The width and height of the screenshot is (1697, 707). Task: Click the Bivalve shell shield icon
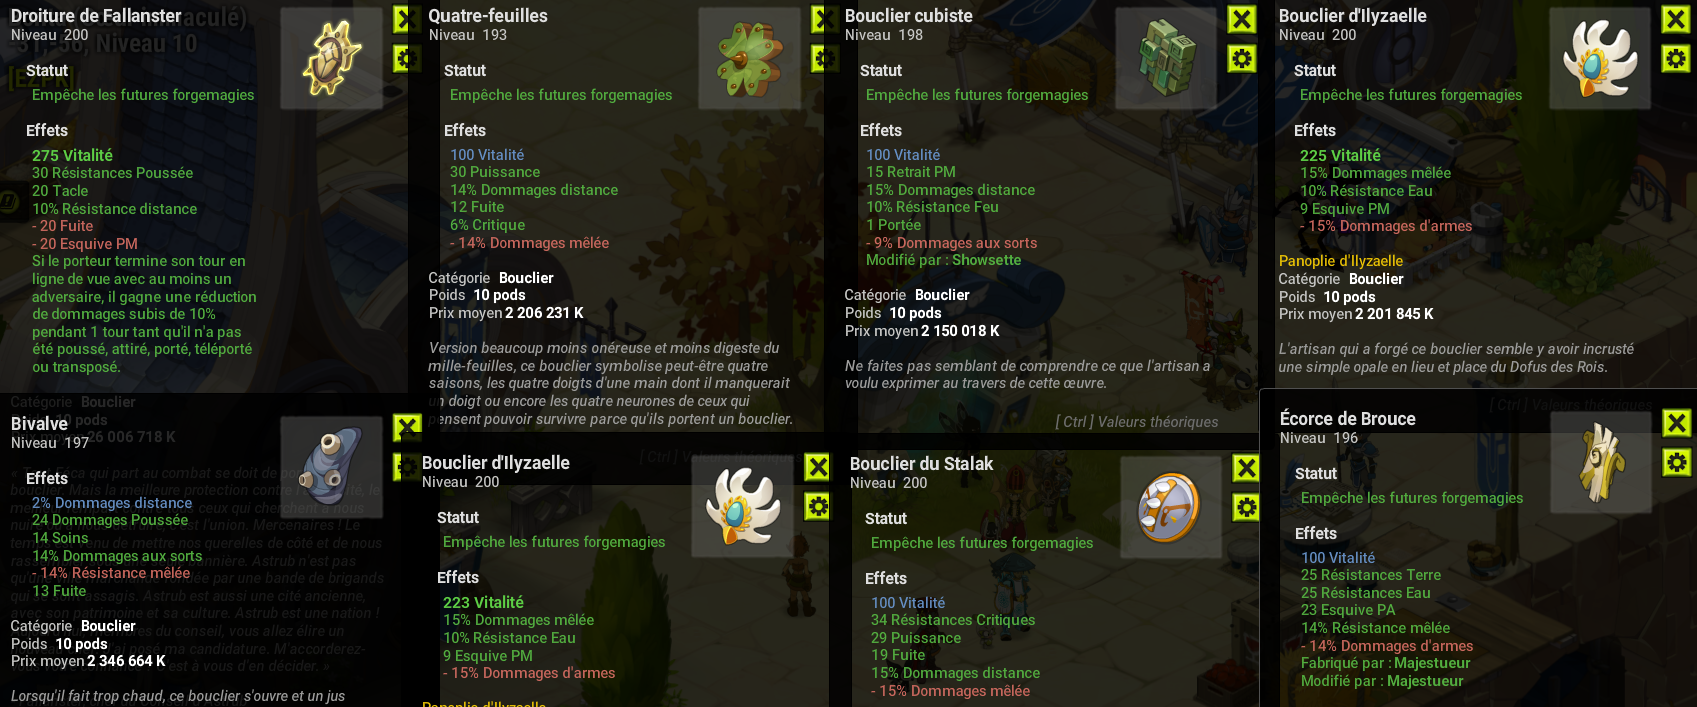coord(332,467)
